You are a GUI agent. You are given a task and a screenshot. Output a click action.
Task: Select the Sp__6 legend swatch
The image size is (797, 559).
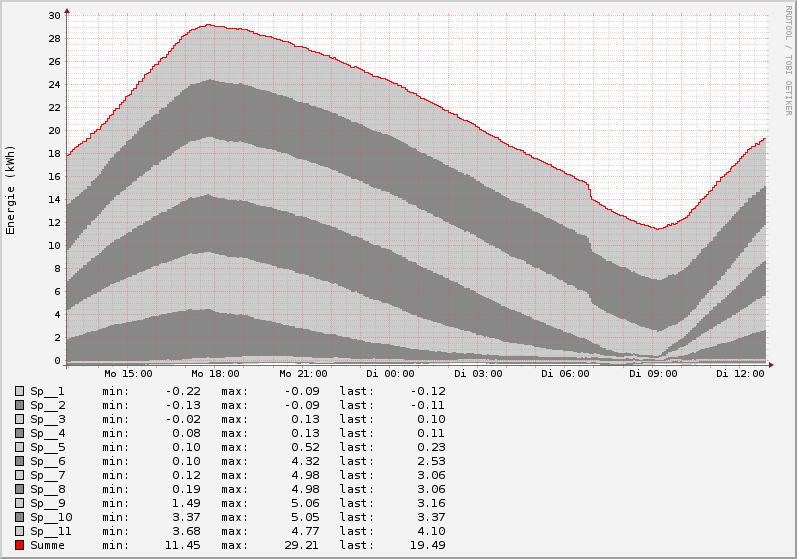point(19,461)
